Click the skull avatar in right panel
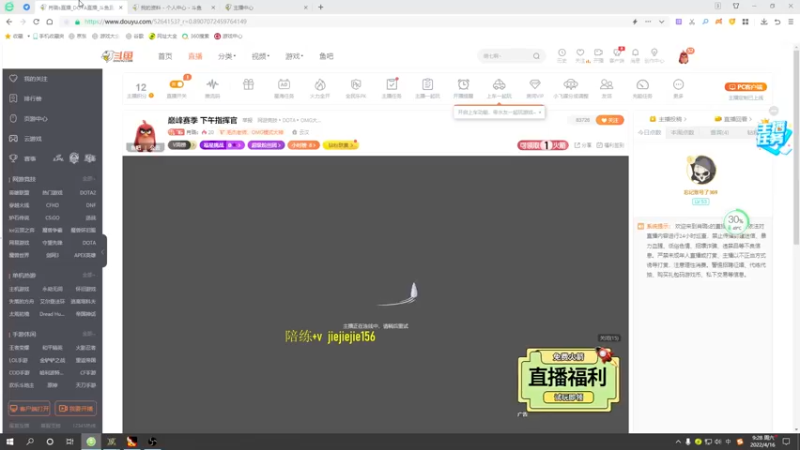The width and height of the screenshot is (800, 450). click(702, 170)
